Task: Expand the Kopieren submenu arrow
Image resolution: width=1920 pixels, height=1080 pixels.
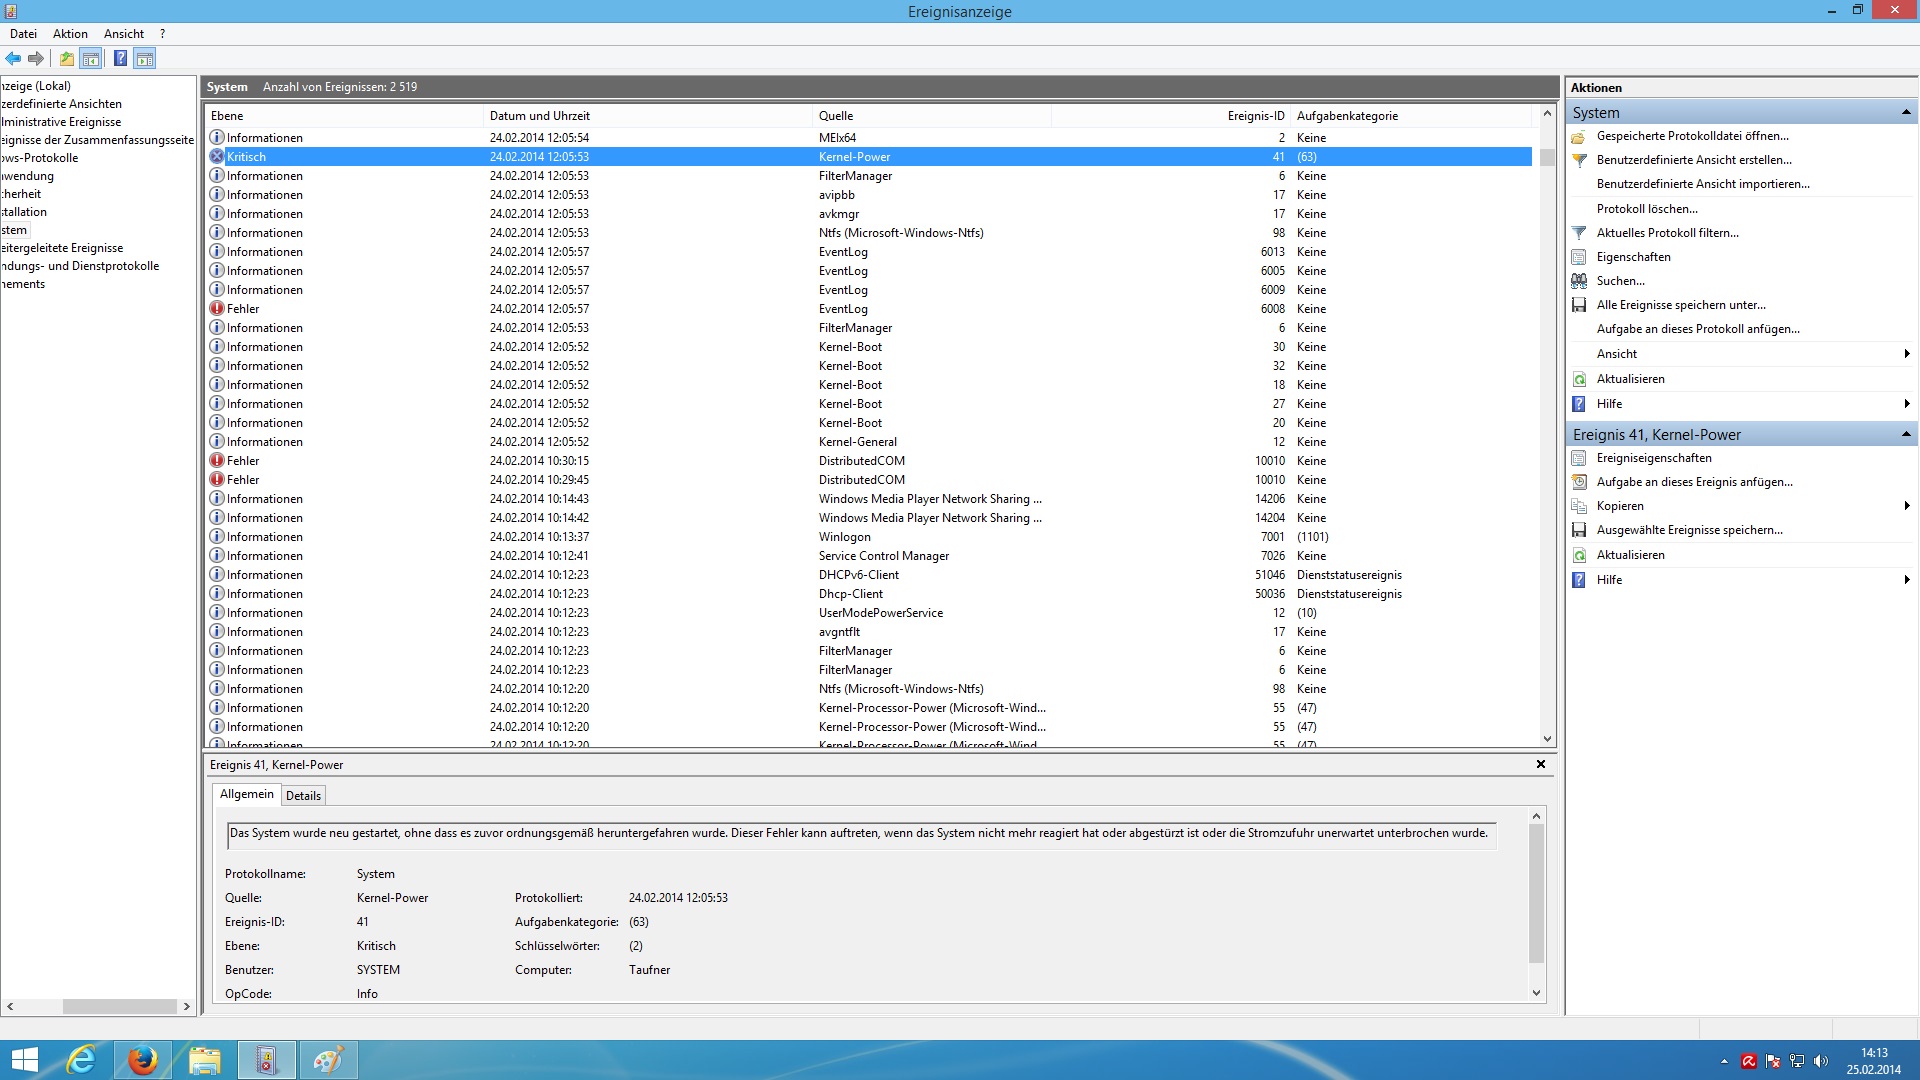Action: click(x=1907, y=506)
